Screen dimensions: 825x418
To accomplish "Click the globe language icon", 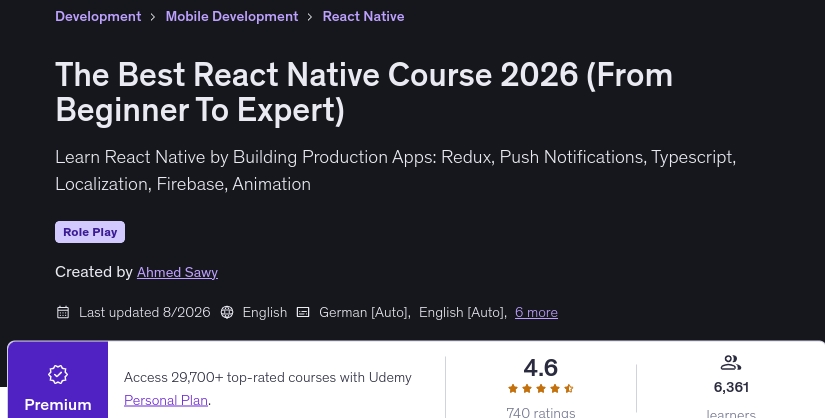I will 227,312.
